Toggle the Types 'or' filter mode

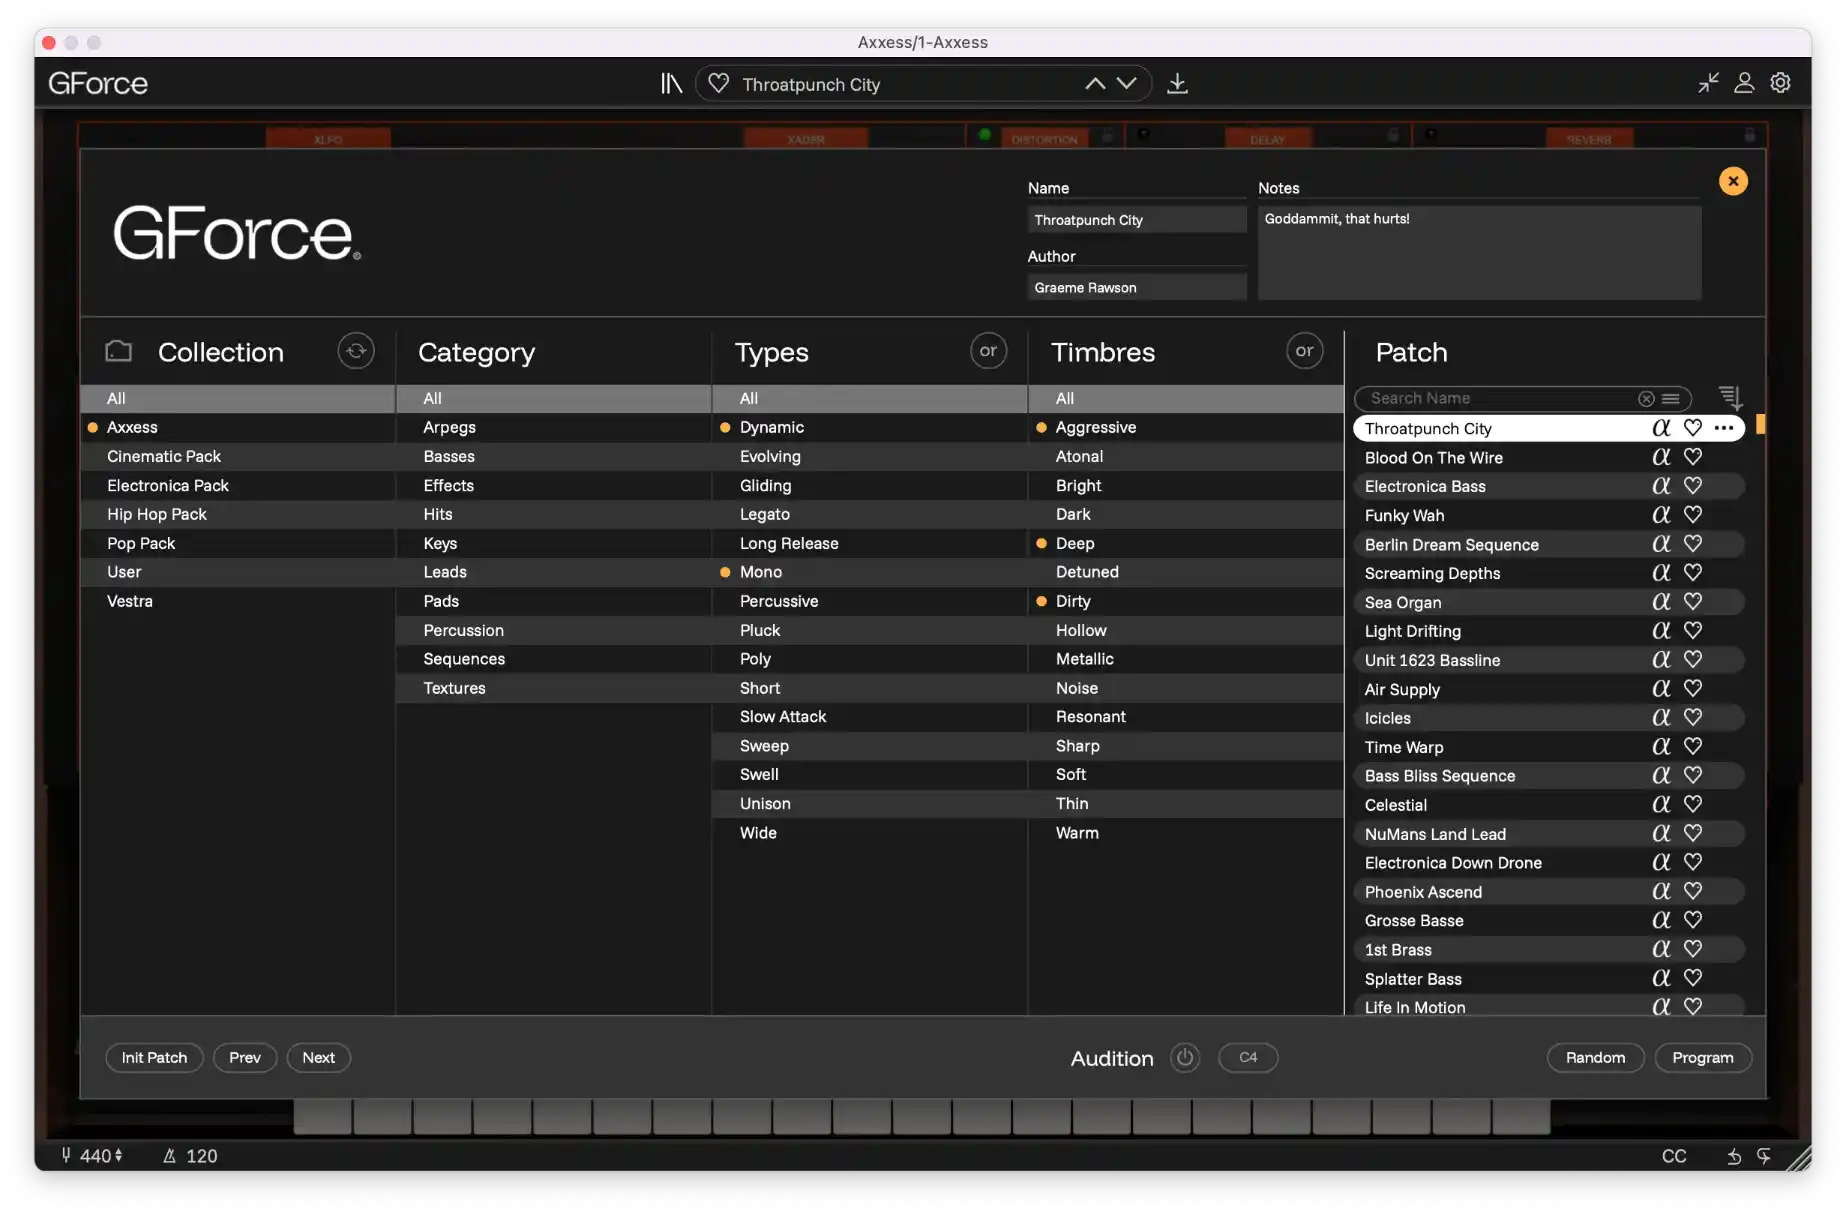[988, 351]
